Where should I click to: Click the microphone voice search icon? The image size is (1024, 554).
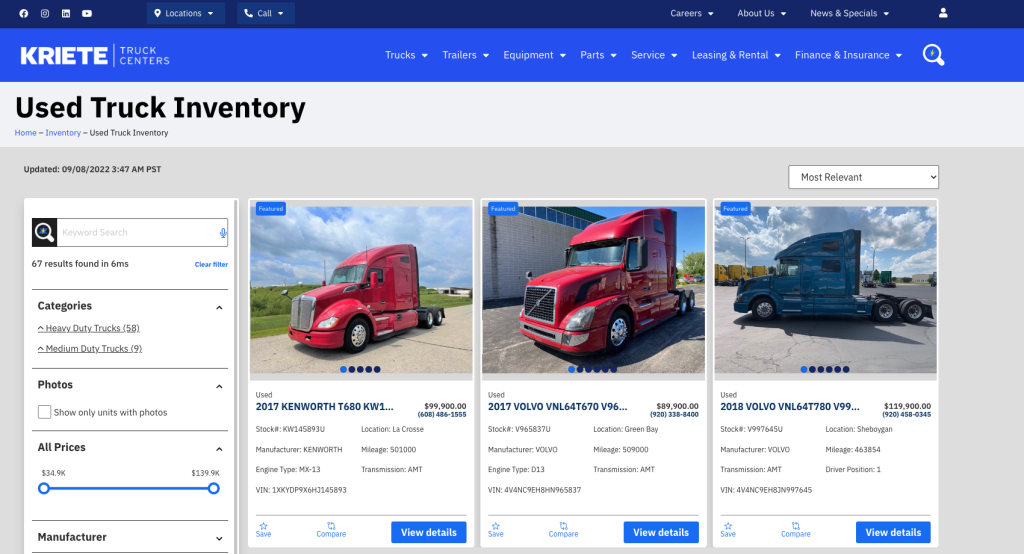click(223, 233)
